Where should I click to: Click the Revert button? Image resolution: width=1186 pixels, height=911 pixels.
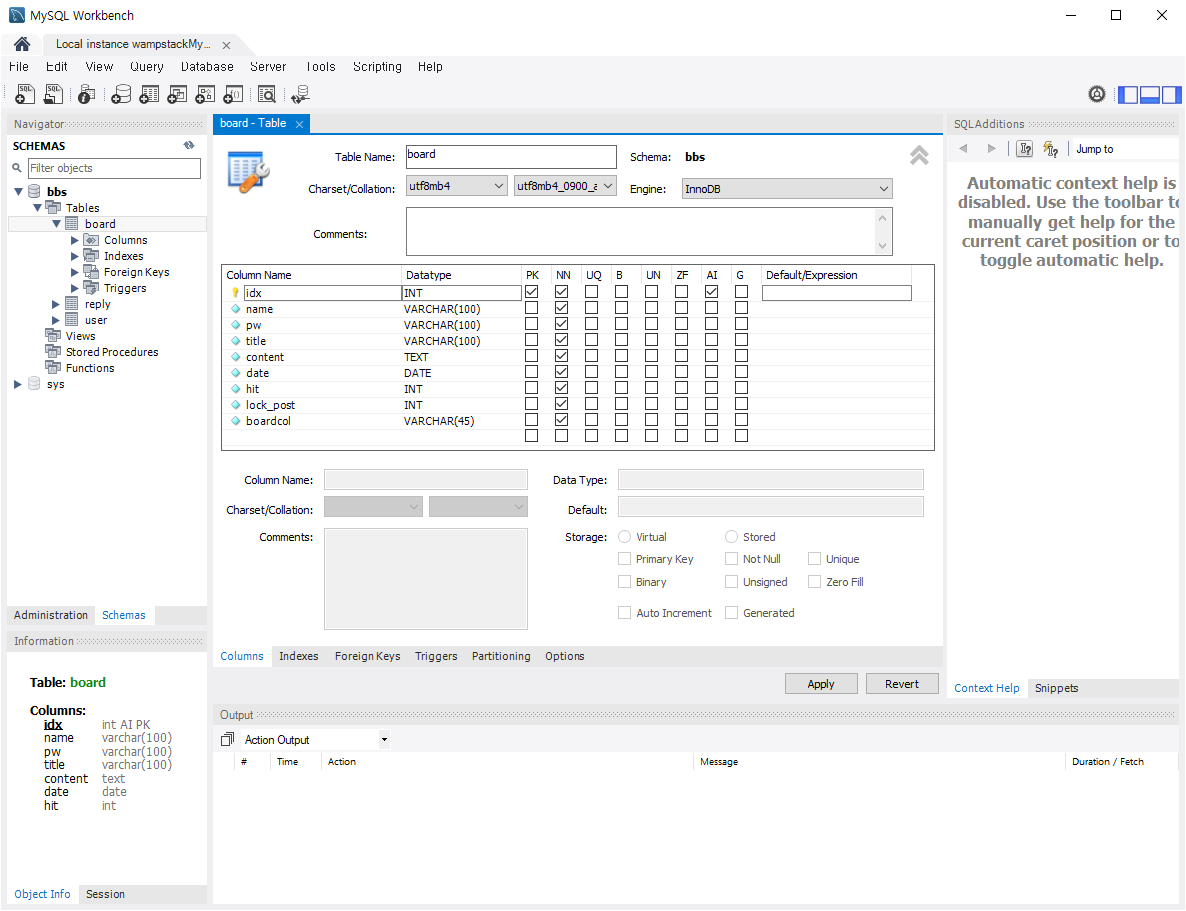[902, 683]
